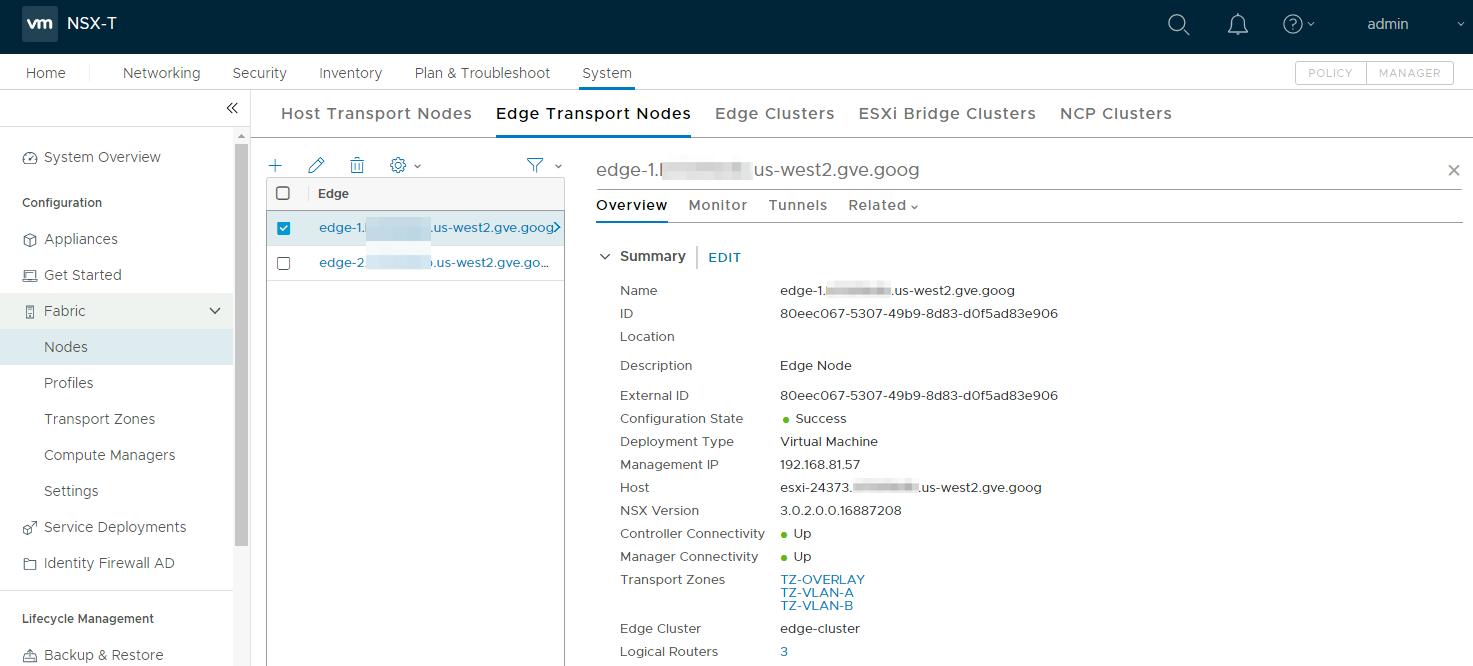Open the admin user dropdown
This screenshot has height=666, width=1473.
click(x=1415, y=24)
